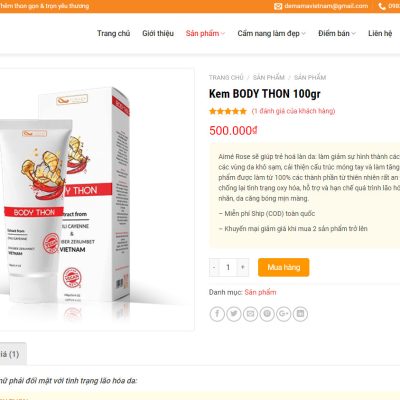The width and height of the screenshot is (400, 400).
Task: Increase quantity with plus button
Action: tap(243, 267)
